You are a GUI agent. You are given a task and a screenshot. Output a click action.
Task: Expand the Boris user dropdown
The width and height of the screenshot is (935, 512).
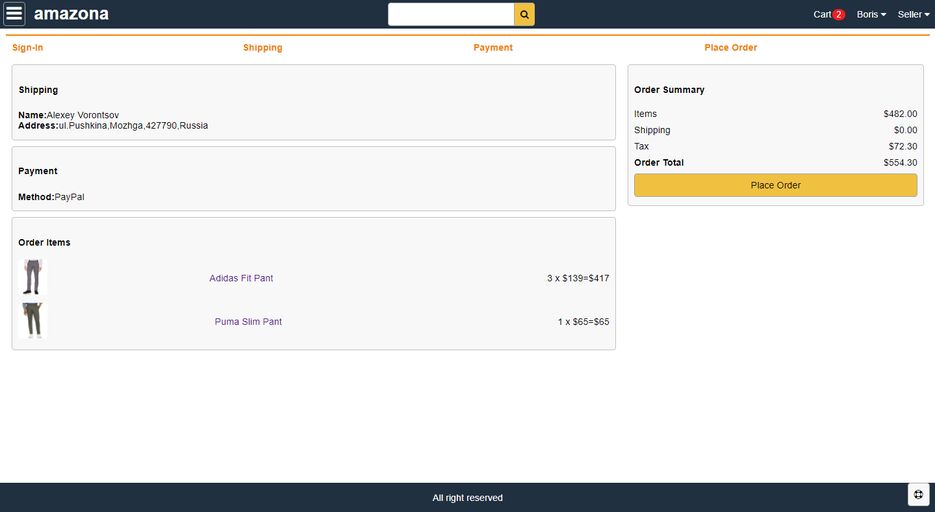[x=871, y=15]
